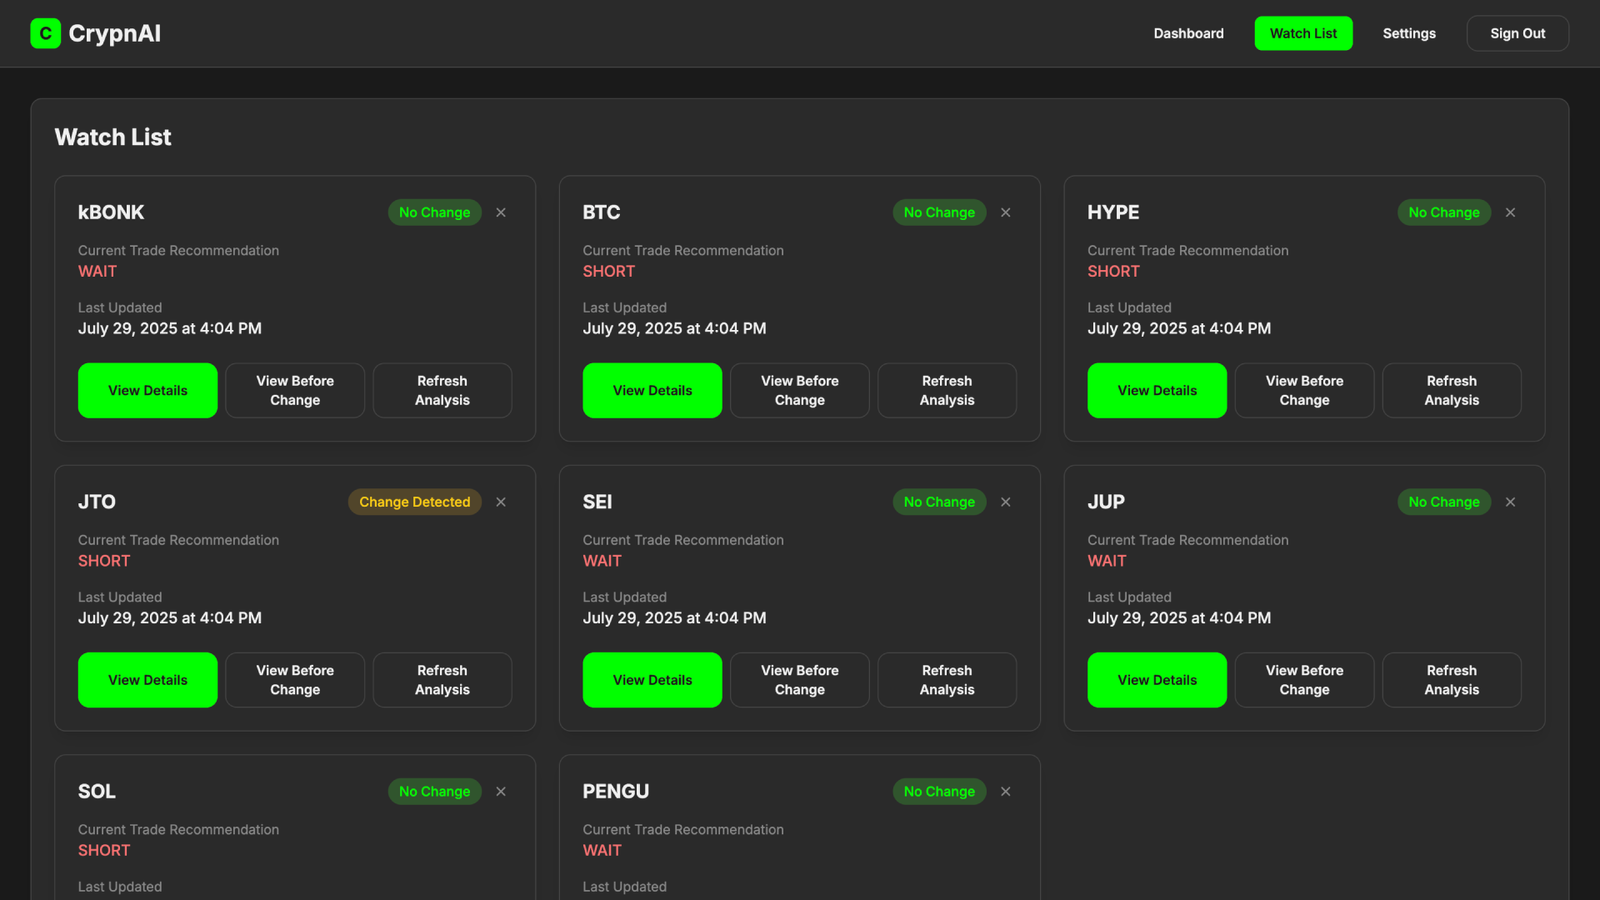
Task: View Details for BTC
Action: pyautogui.click(x=652, y=390)
